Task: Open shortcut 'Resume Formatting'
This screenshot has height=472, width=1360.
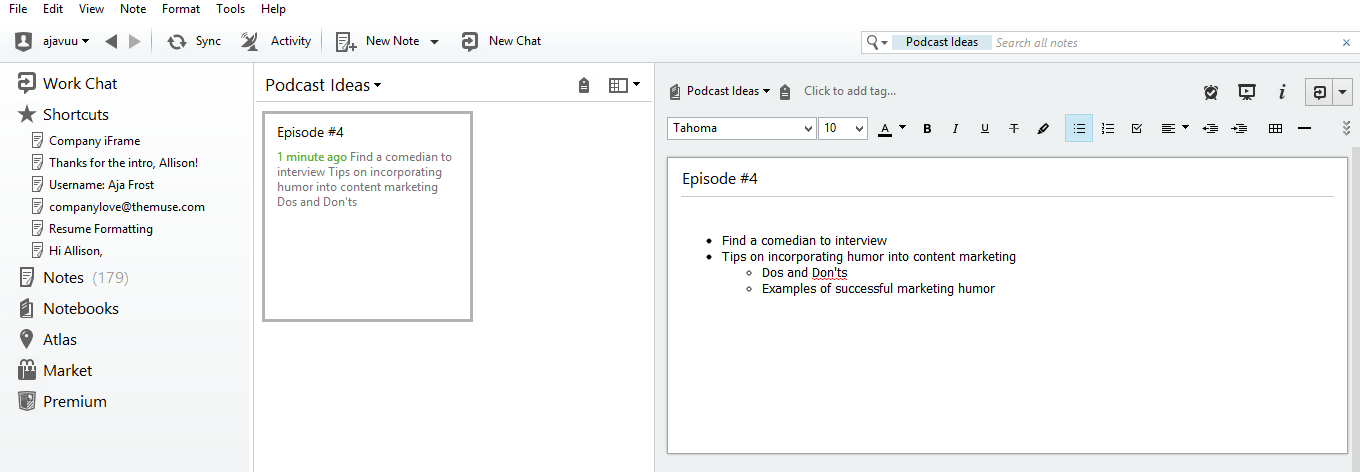Action: coord(92,228)
